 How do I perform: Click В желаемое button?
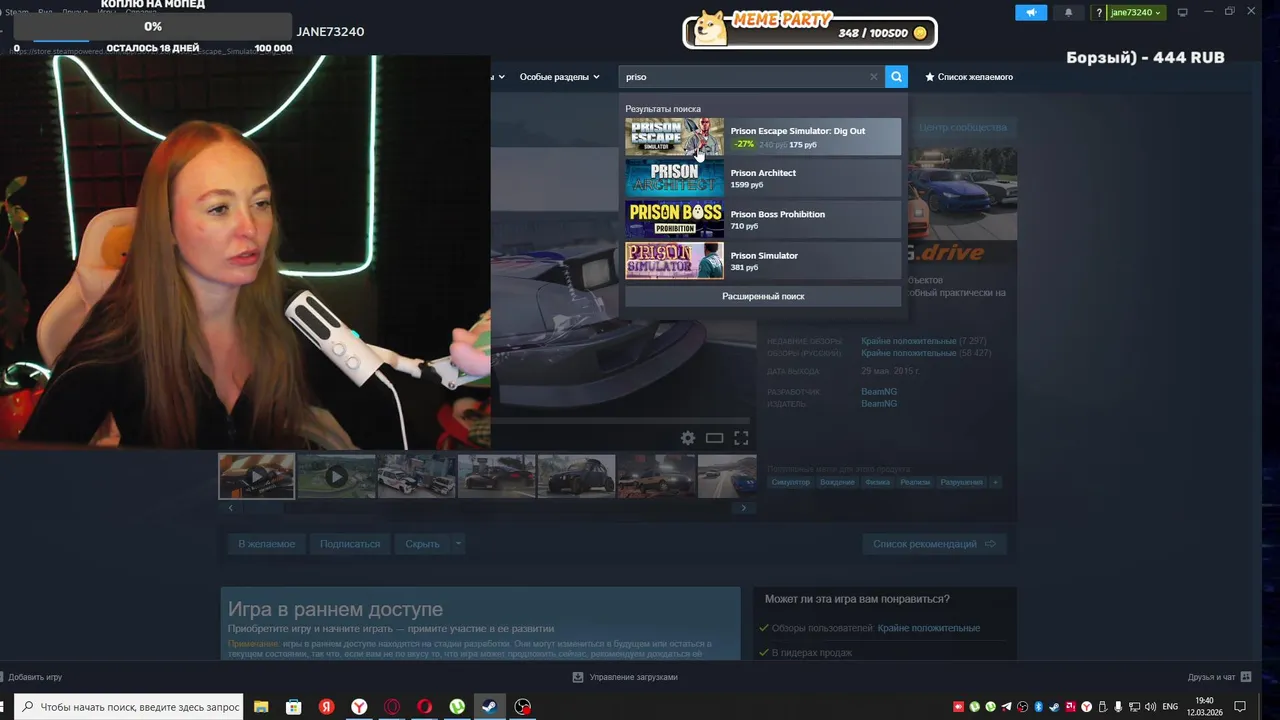pos(266,544)
